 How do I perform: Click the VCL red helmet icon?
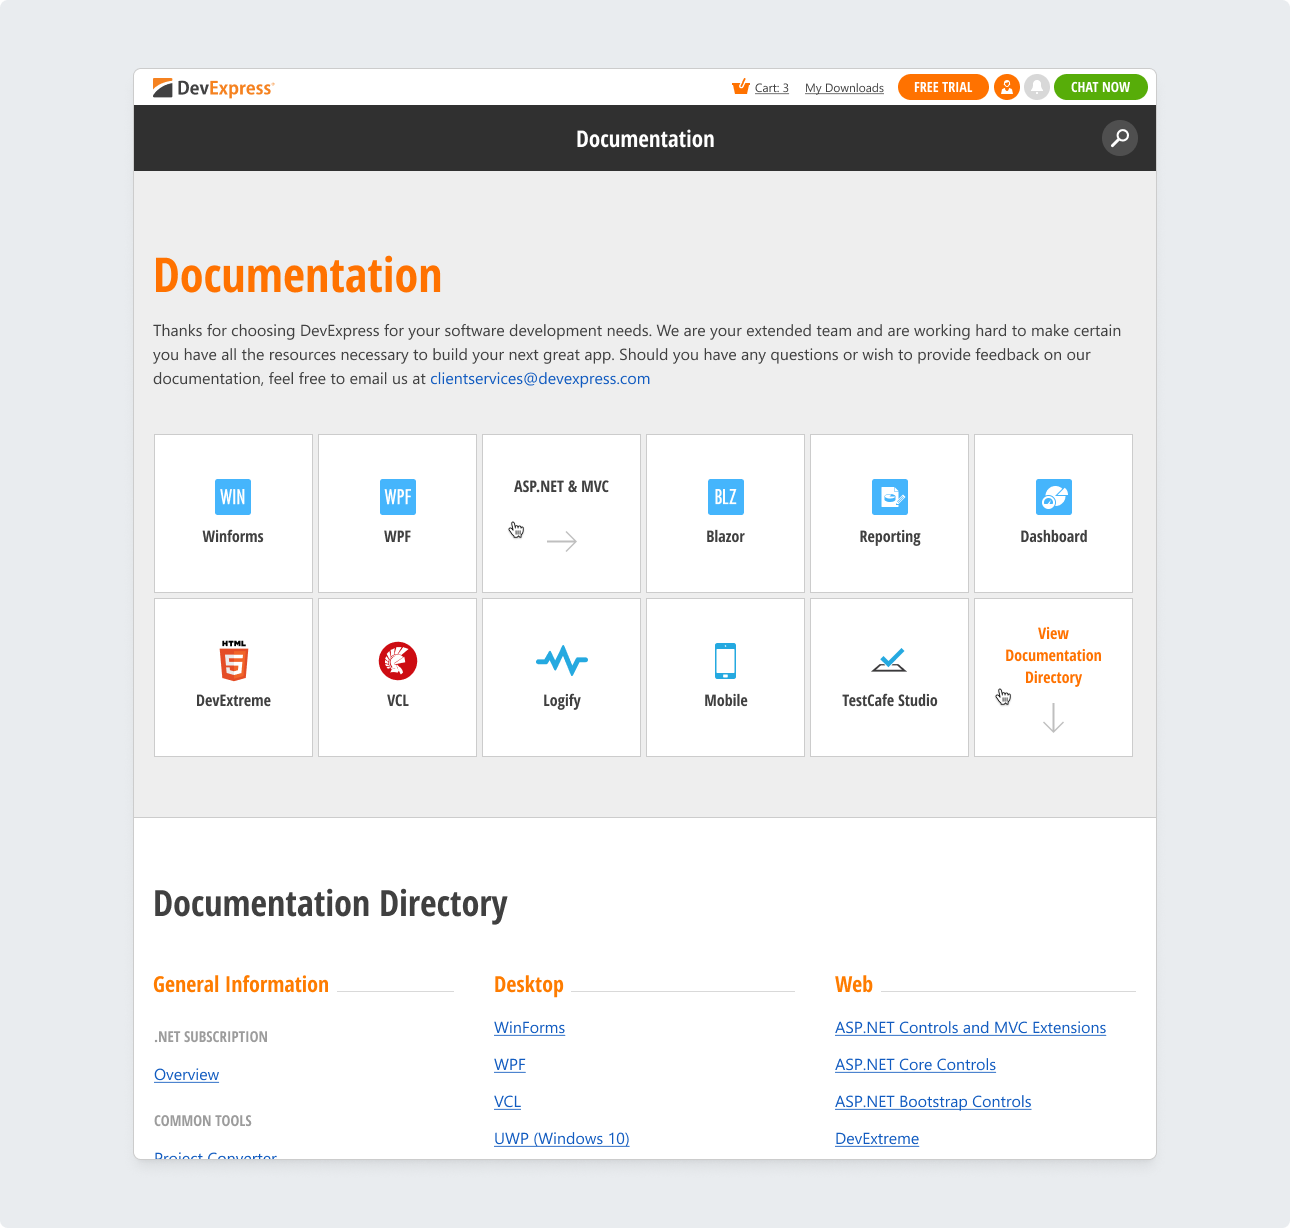pyautogui.click(x=398, y=661)
